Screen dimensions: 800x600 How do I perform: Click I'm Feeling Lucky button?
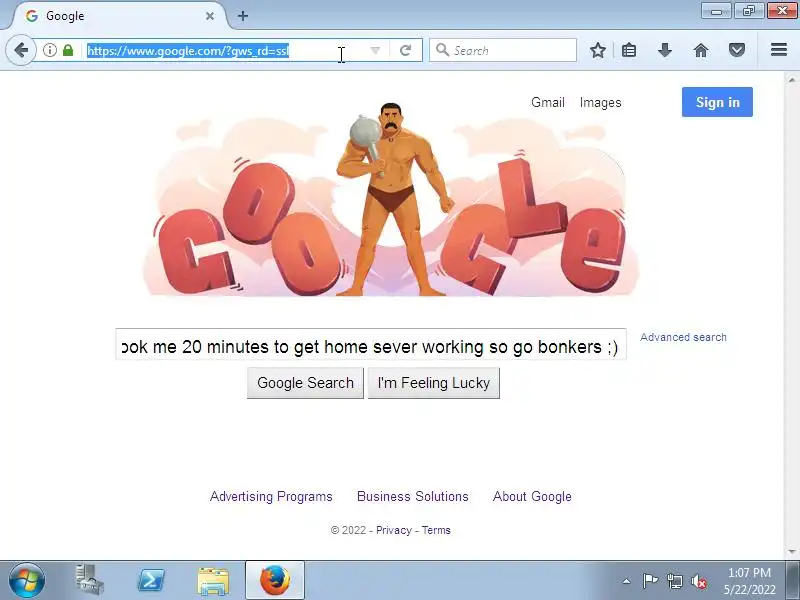pyautogui.click(x=434, y=383)
